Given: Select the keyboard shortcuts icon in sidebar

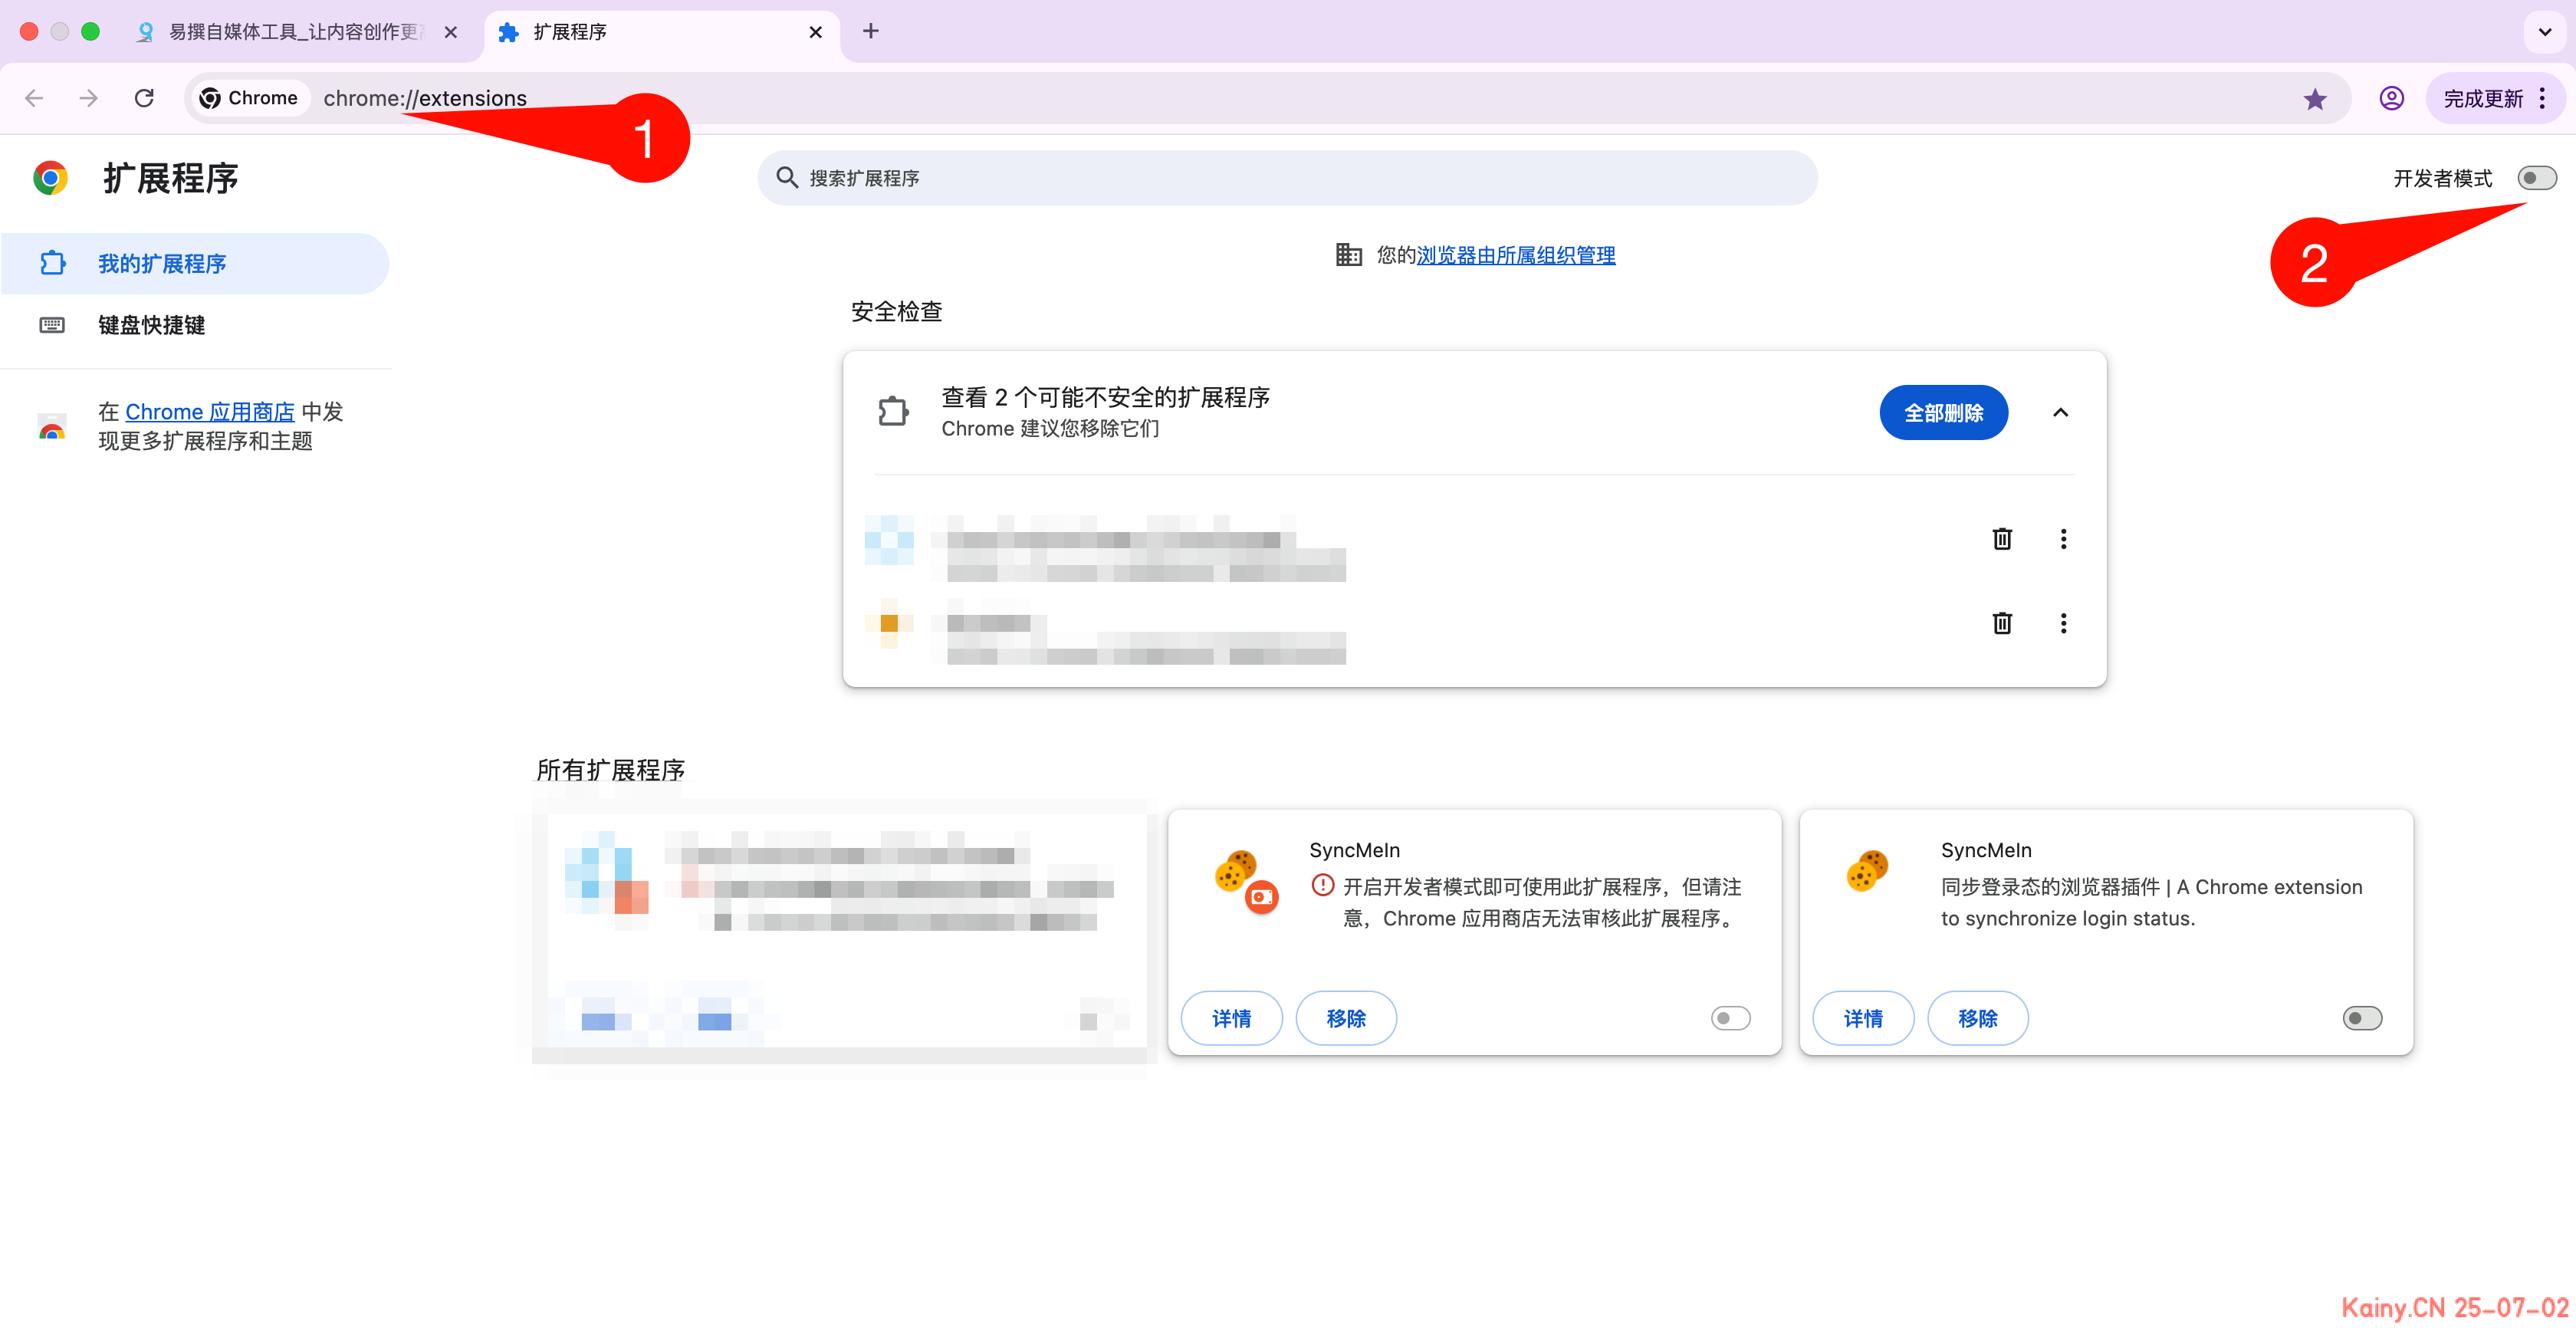Looking at the screenshot, I should (x=52, y=324).
